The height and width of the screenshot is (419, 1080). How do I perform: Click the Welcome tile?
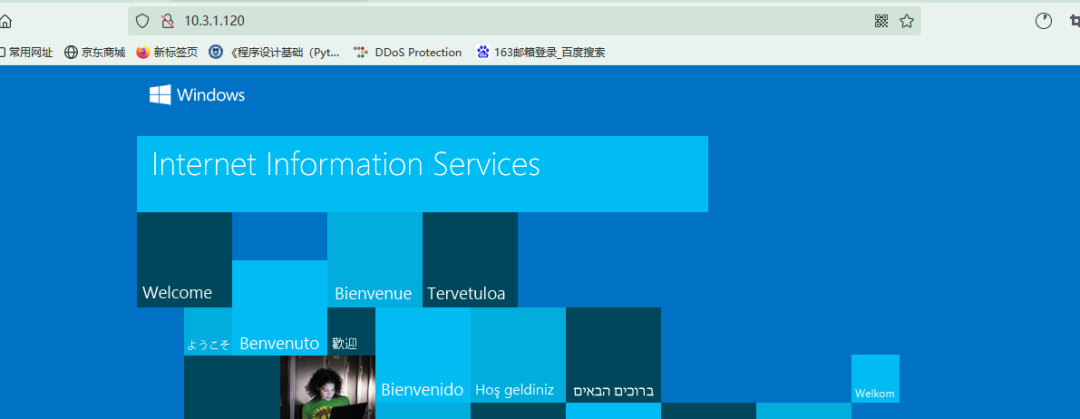click(185, 260)
